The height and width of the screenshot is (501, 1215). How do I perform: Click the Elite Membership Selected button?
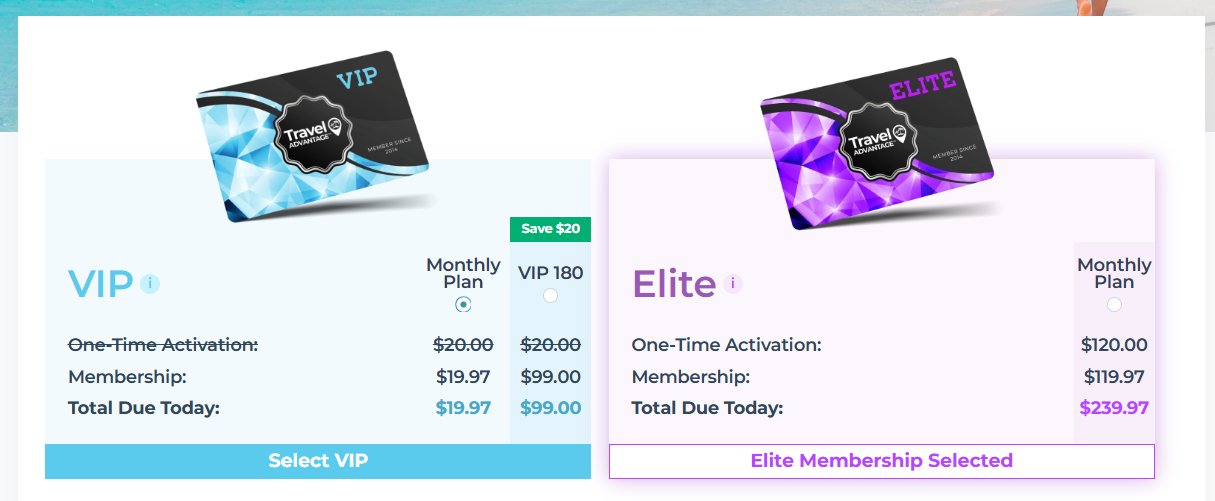[x=881, y=461]
